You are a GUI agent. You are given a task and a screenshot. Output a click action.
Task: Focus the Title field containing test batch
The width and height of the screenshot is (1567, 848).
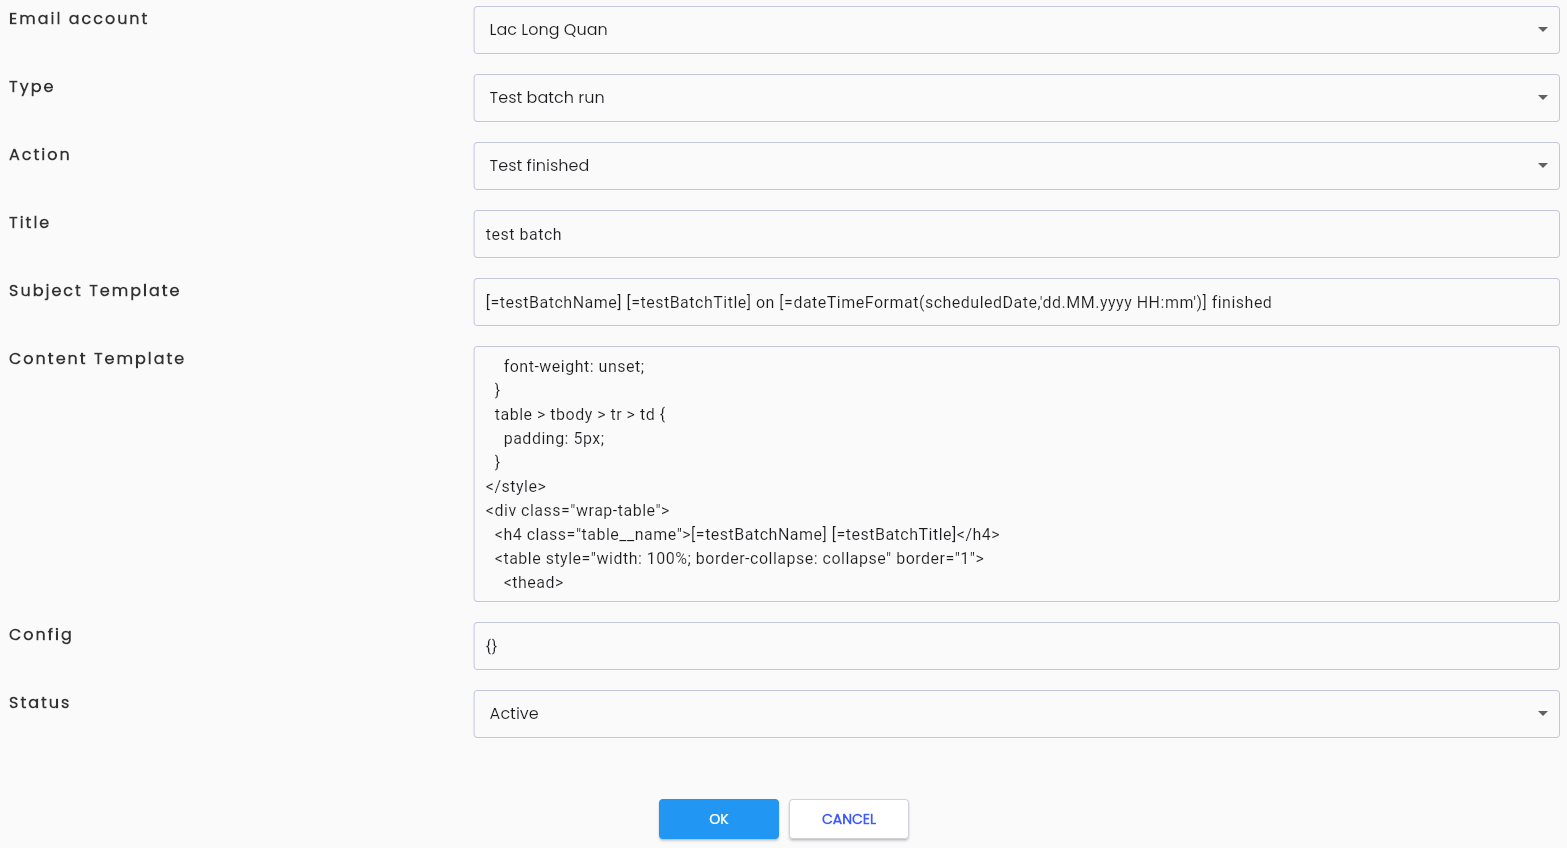pyautogui.click(x=1016, y=234)
